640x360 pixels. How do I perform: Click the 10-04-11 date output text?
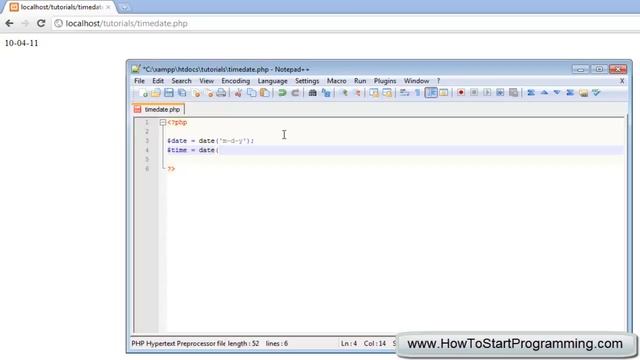click(x=21, y=43)
